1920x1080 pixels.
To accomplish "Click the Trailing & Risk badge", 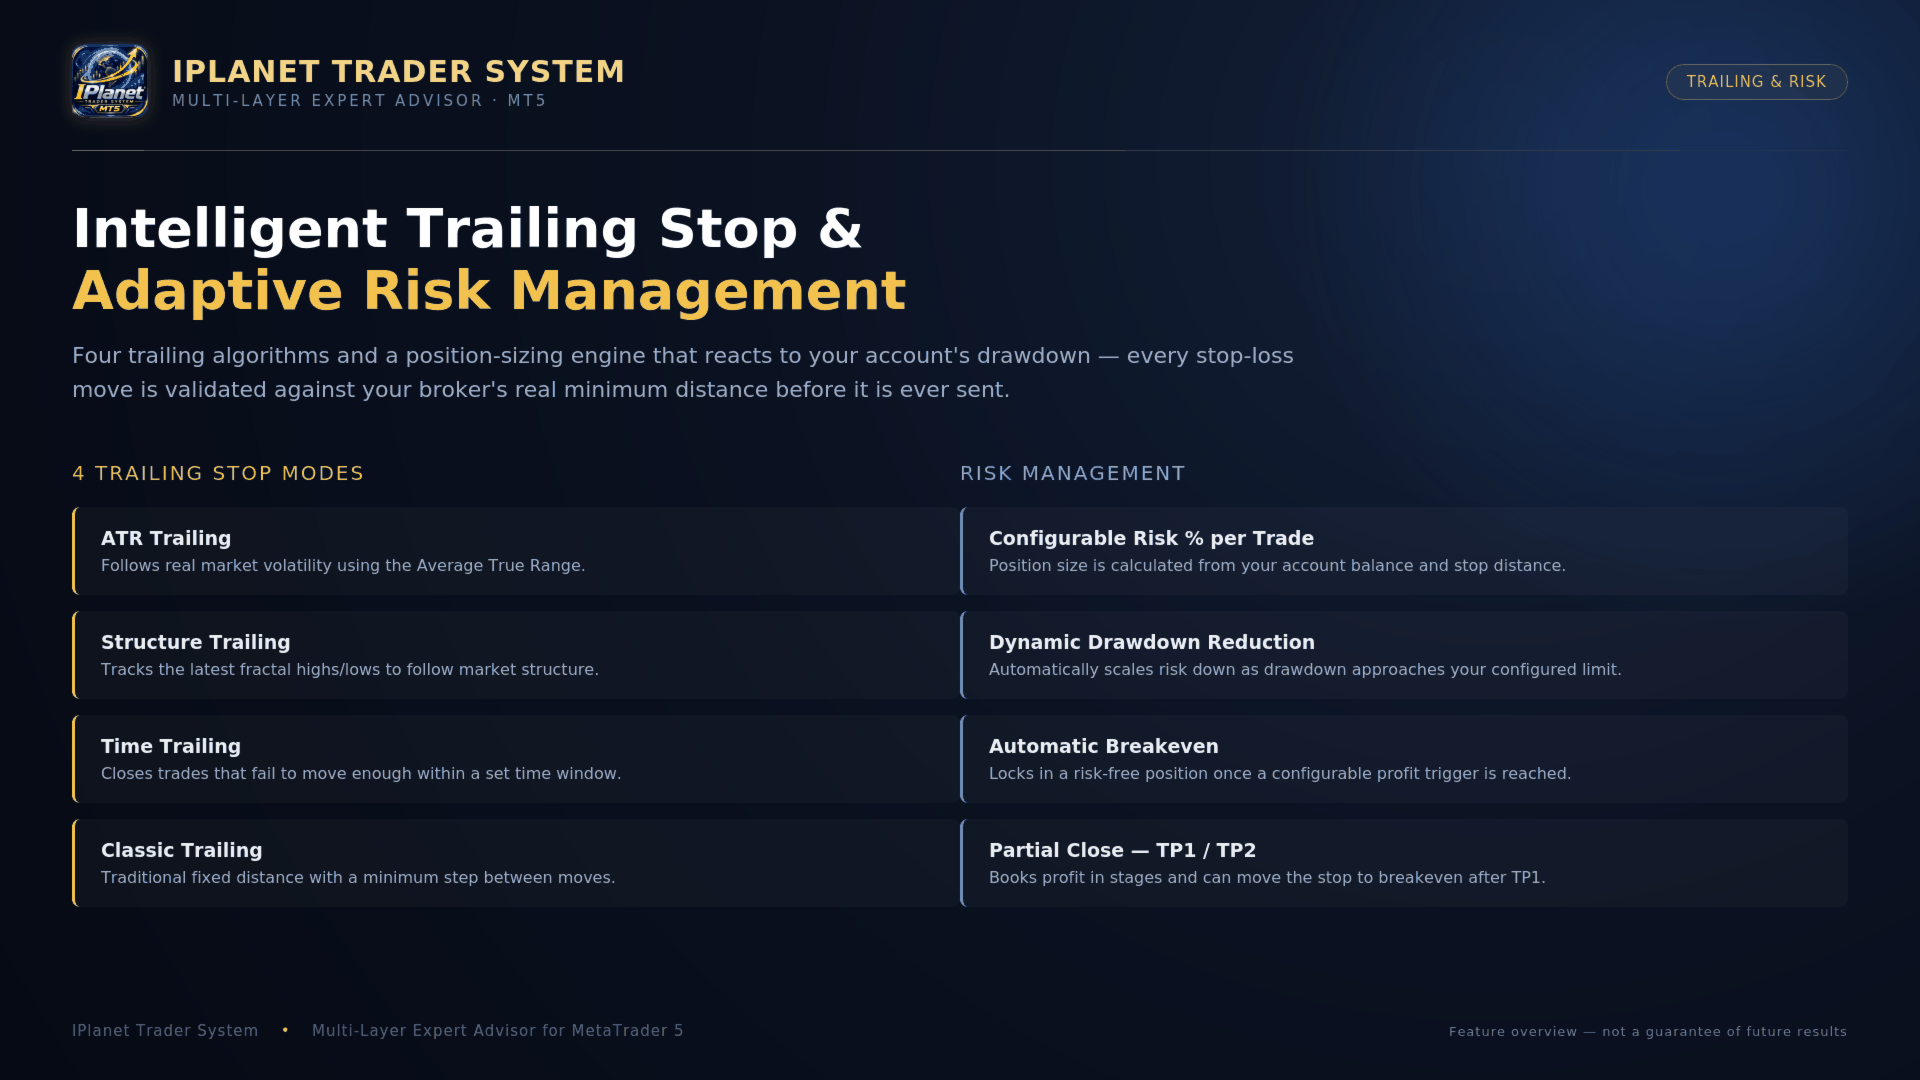I will [x=1756, y=82].
